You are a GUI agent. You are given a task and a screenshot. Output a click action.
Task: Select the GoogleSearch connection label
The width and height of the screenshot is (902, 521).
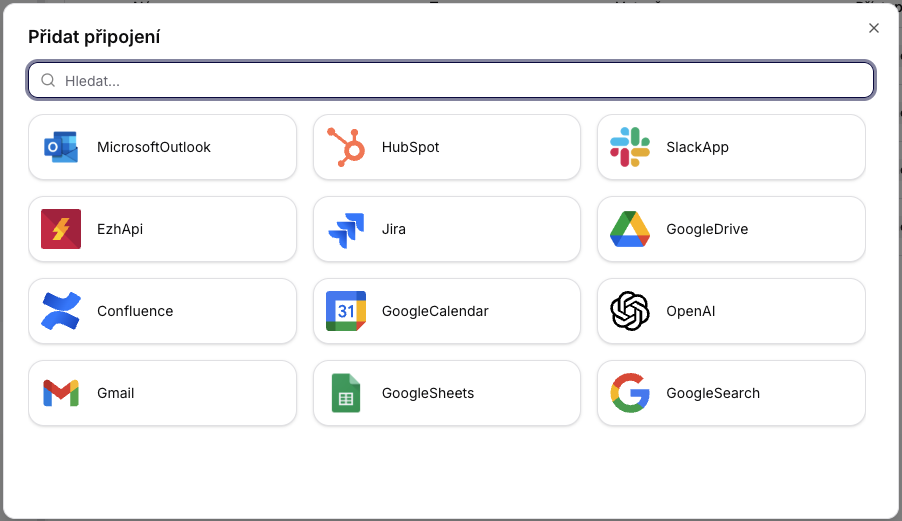(x=713, y=393)
